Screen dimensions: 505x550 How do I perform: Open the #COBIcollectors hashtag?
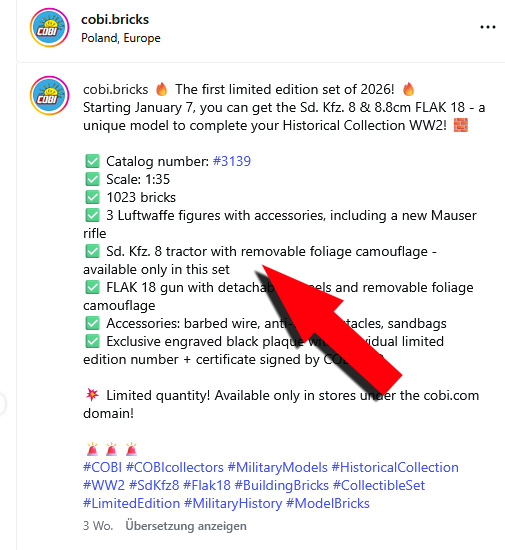(x=175, y=468)
